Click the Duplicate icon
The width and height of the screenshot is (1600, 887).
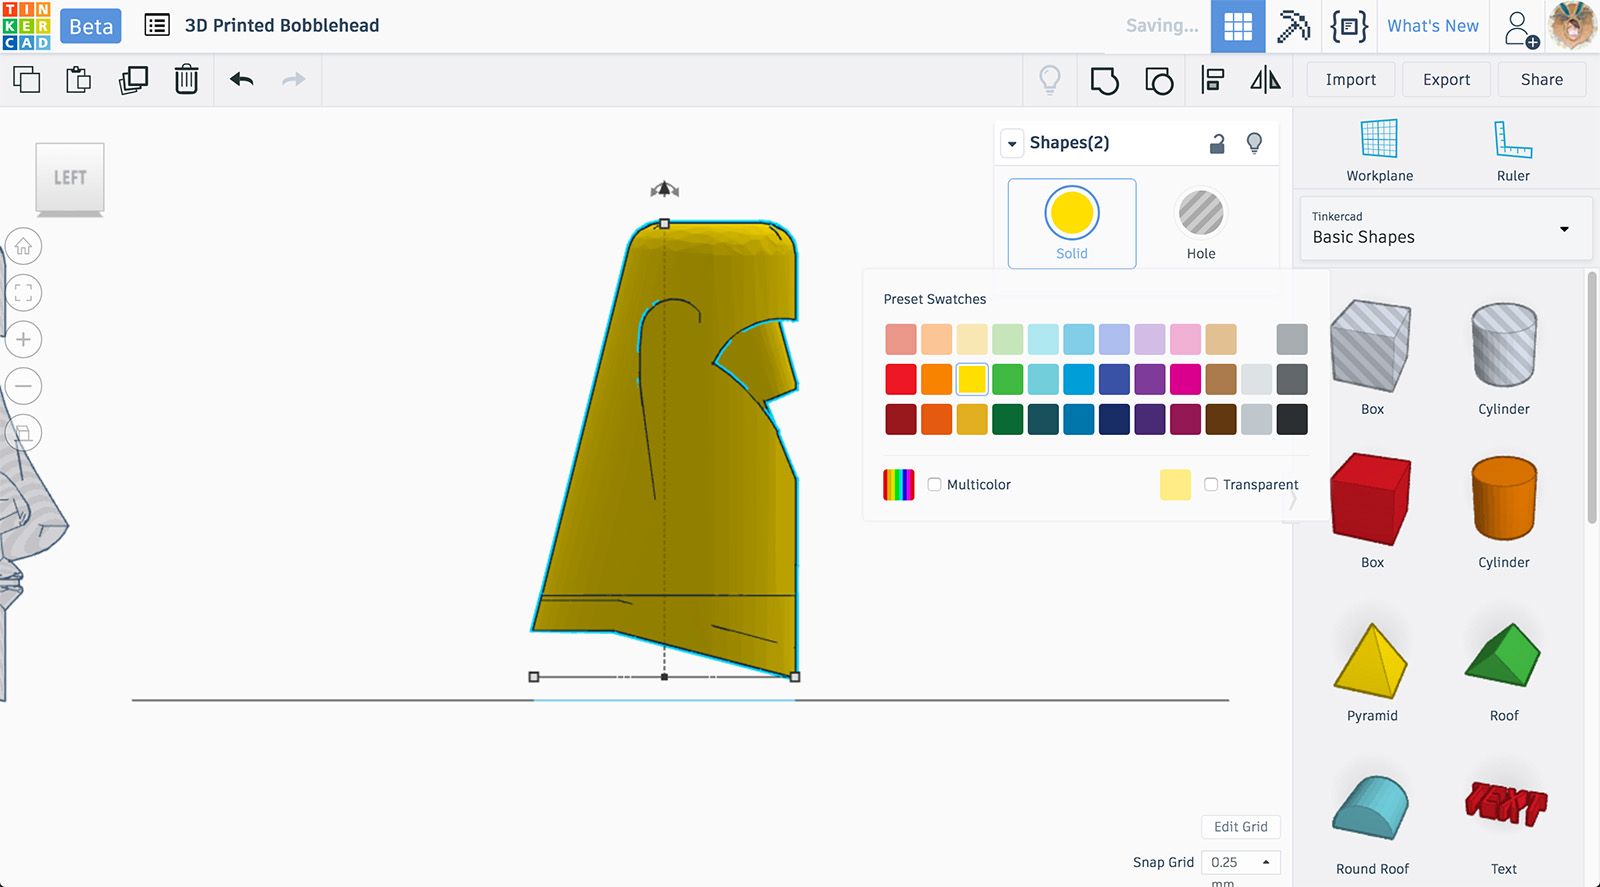[133, 79]
